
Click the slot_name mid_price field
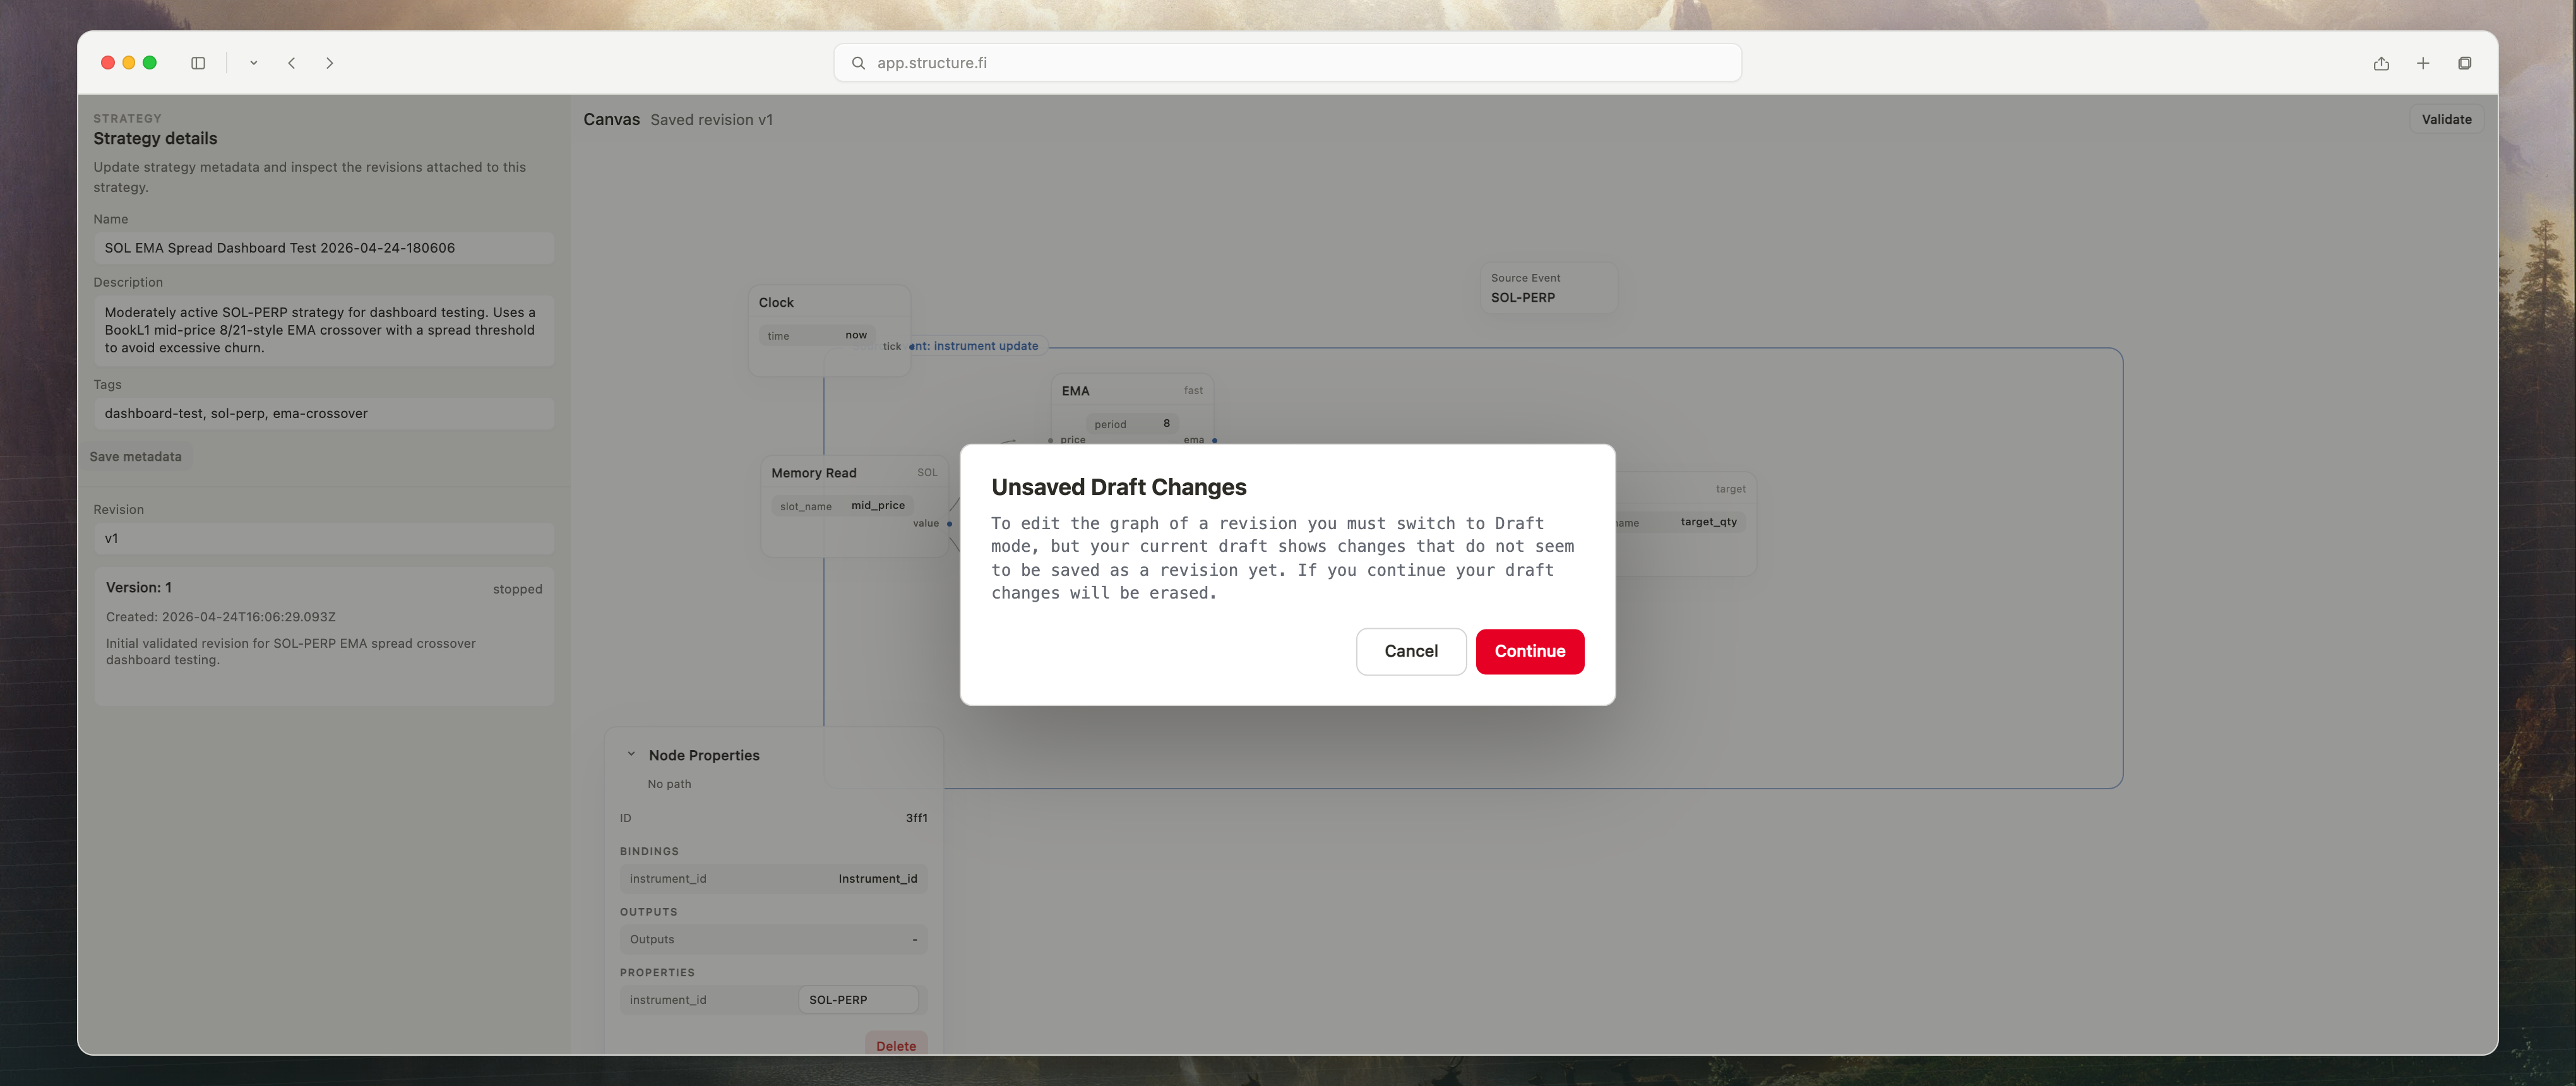(x=842, y=506)
